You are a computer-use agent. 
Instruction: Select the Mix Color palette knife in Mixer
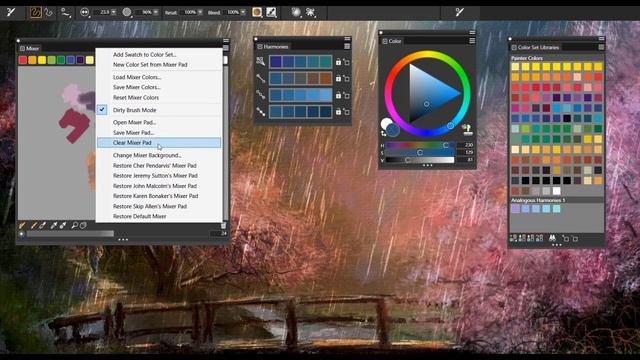tap(42, 225)
